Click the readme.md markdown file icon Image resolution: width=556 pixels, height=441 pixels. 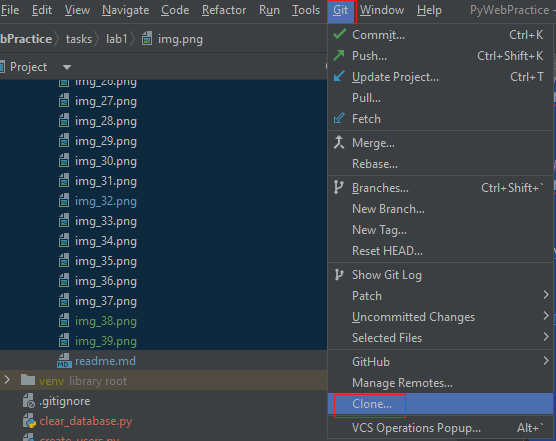[64, 361]
